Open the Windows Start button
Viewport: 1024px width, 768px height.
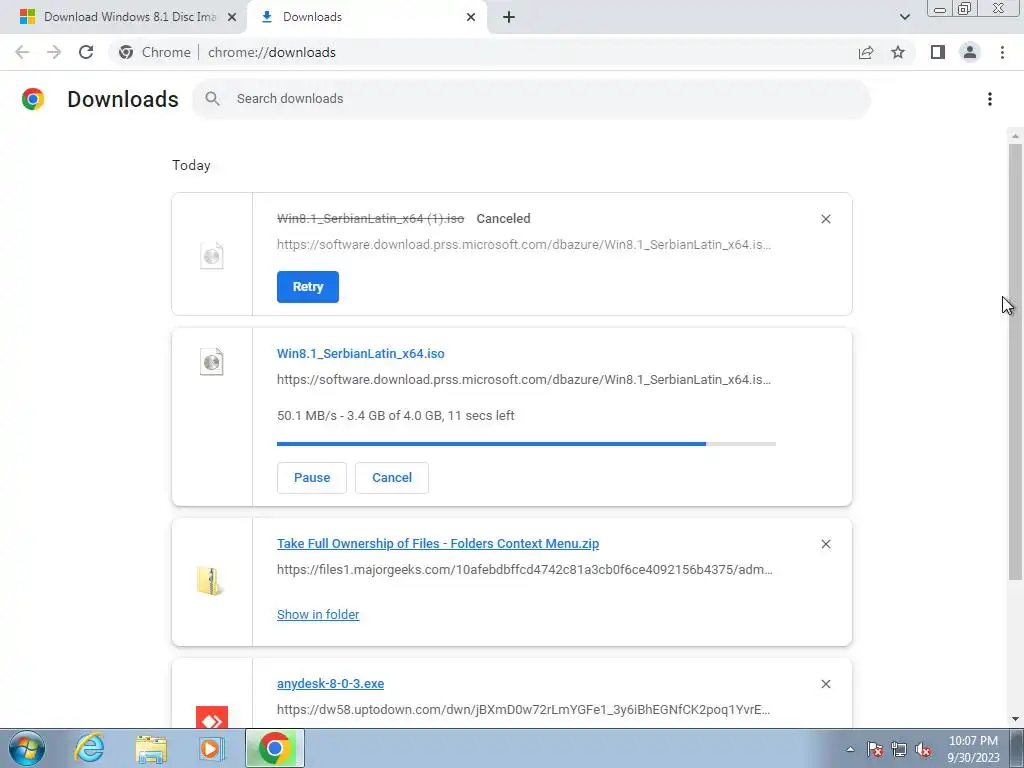[x=27, y=748]
